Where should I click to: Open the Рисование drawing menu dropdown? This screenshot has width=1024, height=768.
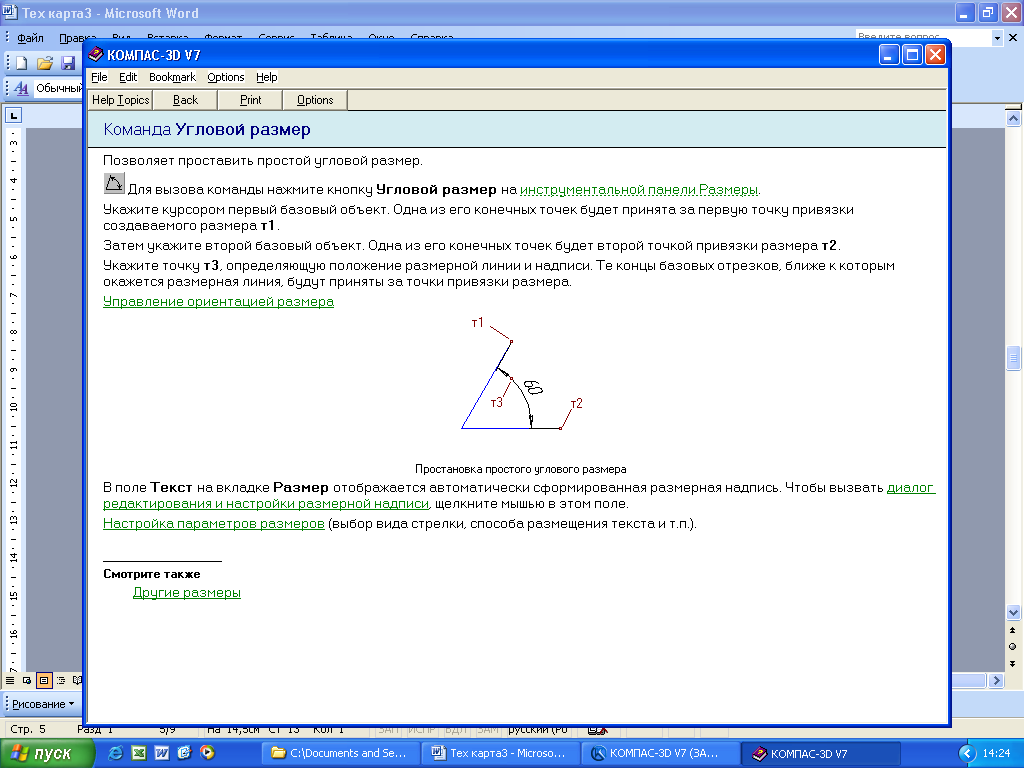click(43, 704)
